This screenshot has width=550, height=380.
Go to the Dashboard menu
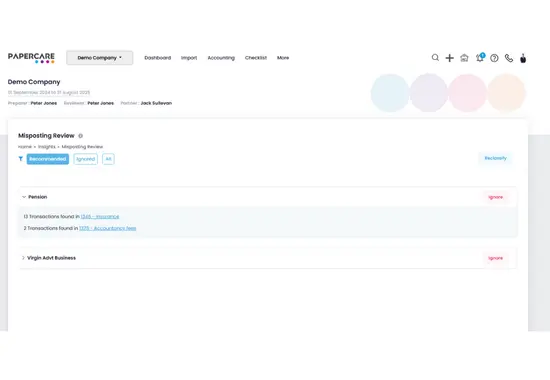click(157, 58)
